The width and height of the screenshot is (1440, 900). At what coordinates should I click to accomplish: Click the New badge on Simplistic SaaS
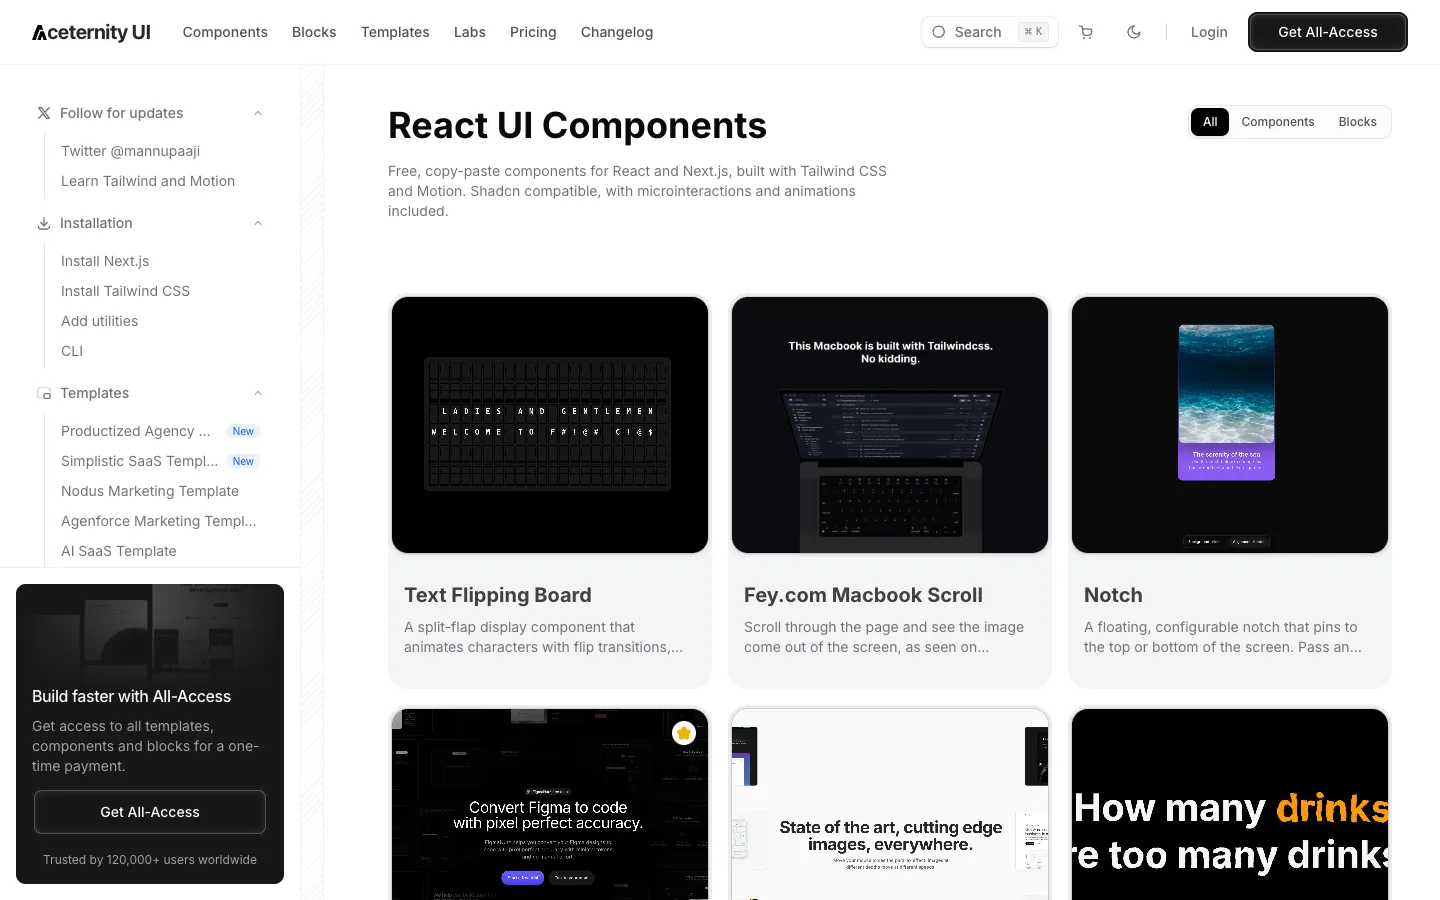pos(243,461)
